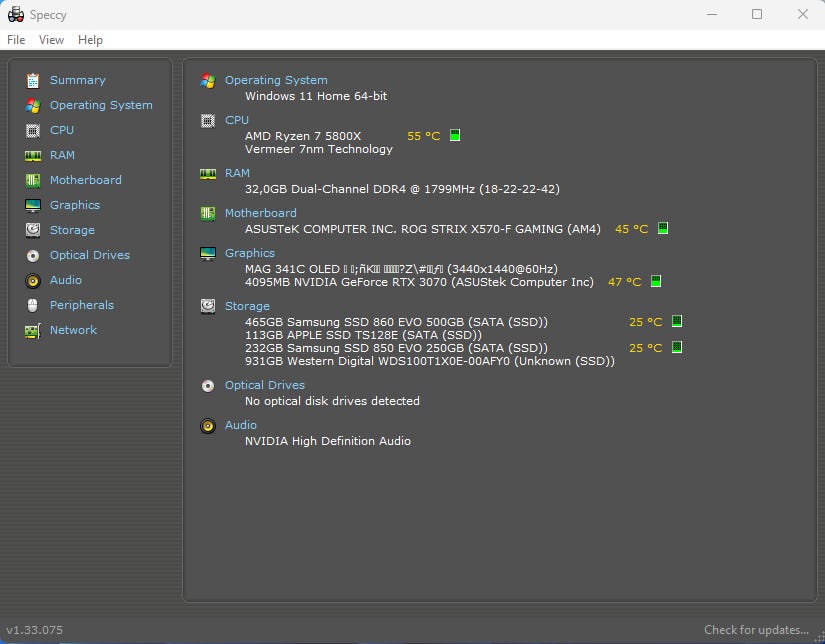Screen dimensions: 825x644
Task: Click the Operating System flag icon in sidebar
Action: (33, 106)
